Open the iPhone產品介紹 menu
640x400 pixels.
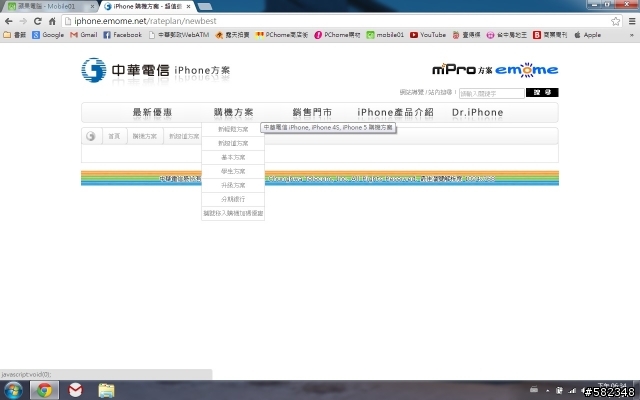tap(395, 112)
